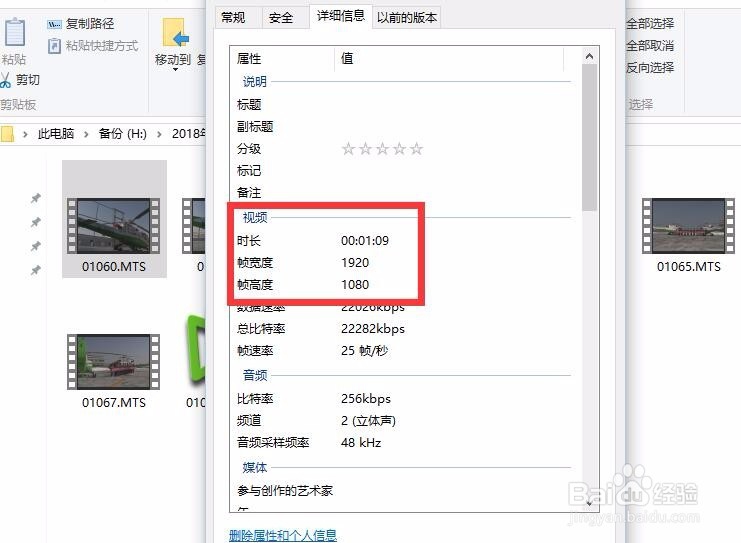Set rating to five stars in 分级

416,149
